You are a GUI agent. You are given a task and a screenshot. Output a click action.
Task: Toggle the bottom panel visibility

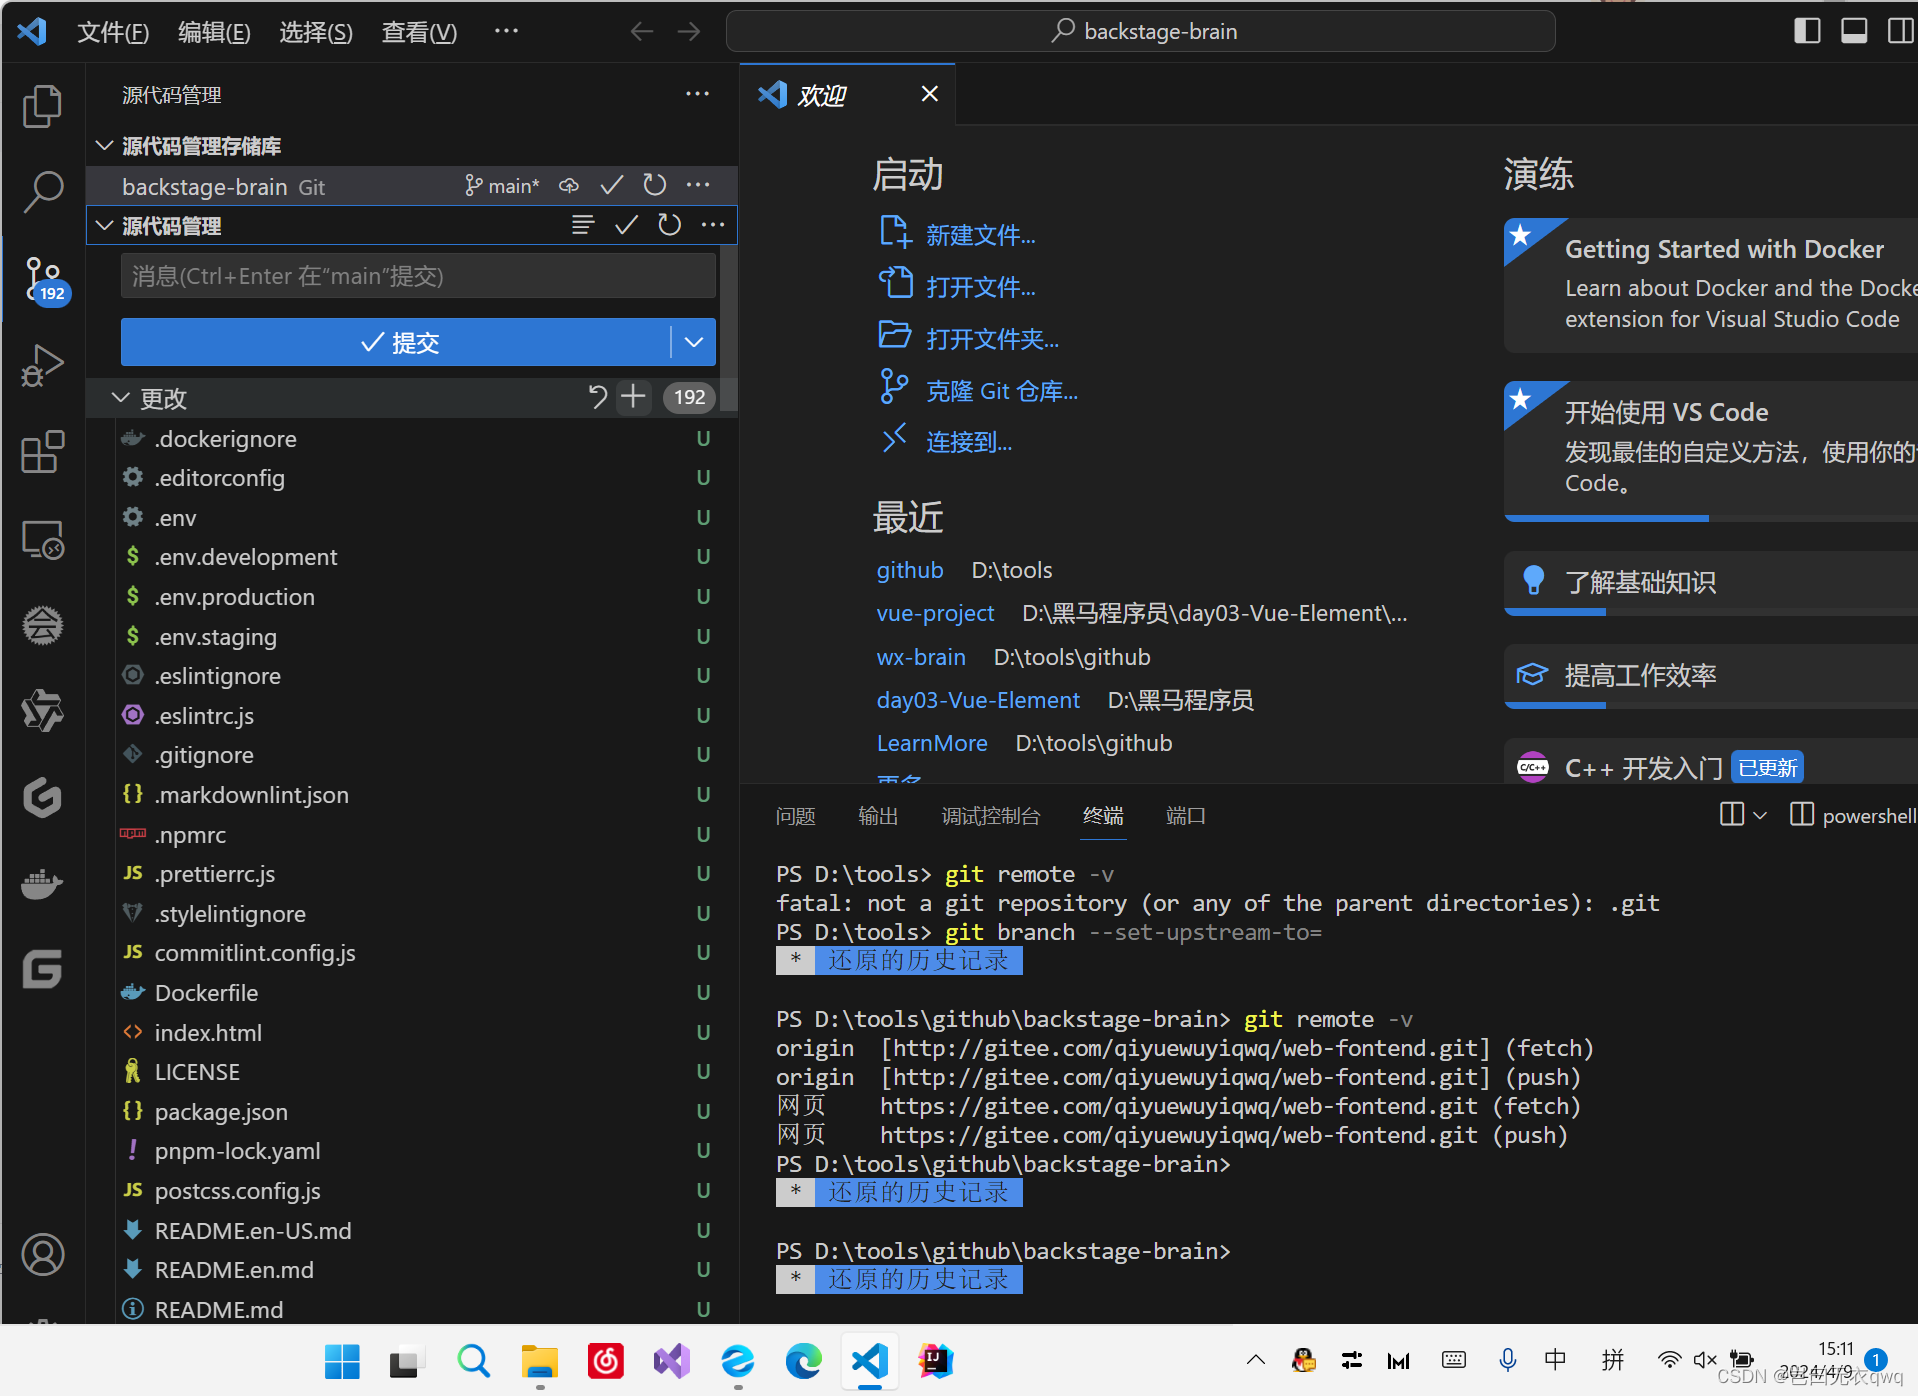click(x=1854, y=31)
